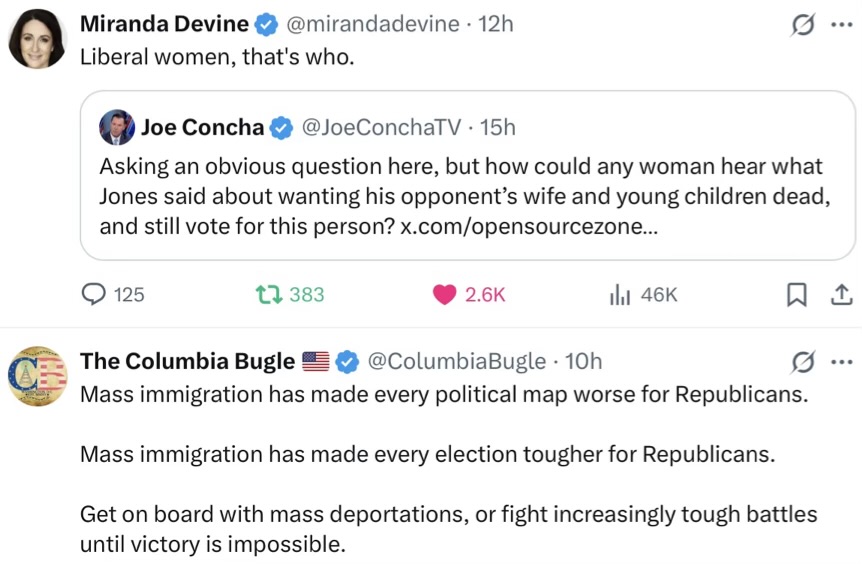Image resolution: width=862 pixels, height=564 pixels.
Task: Open more options on Miranda Devine's post
Action: [x=841, y=26]
